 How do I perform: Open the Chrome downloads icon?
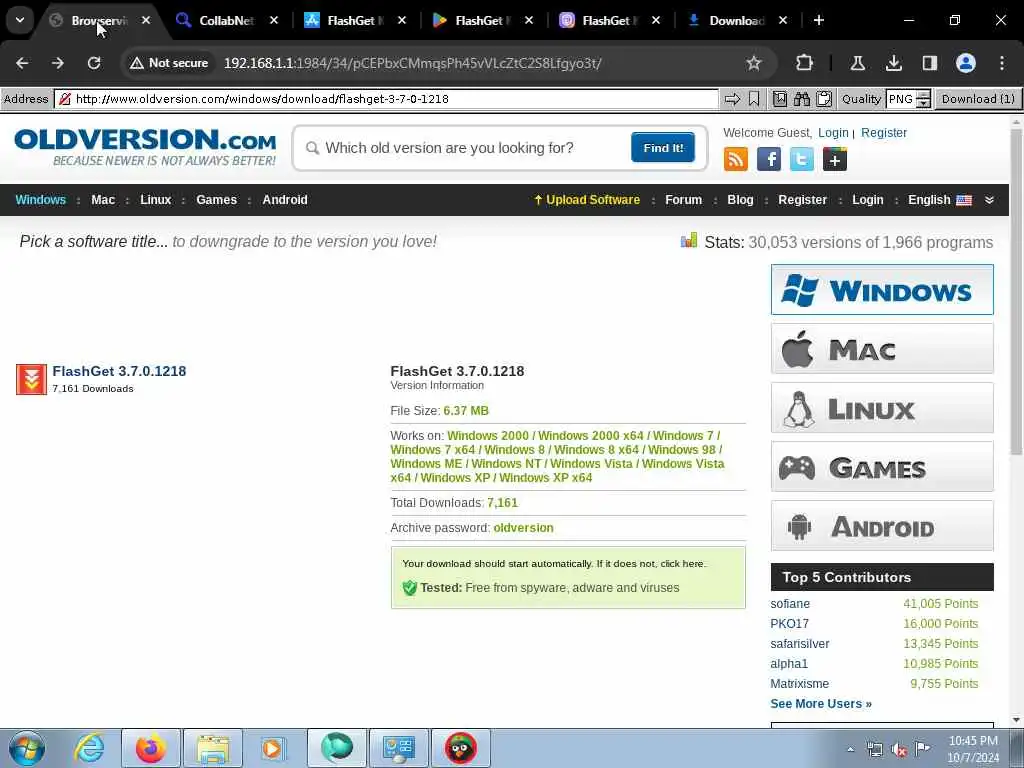[x=894, y=63]
